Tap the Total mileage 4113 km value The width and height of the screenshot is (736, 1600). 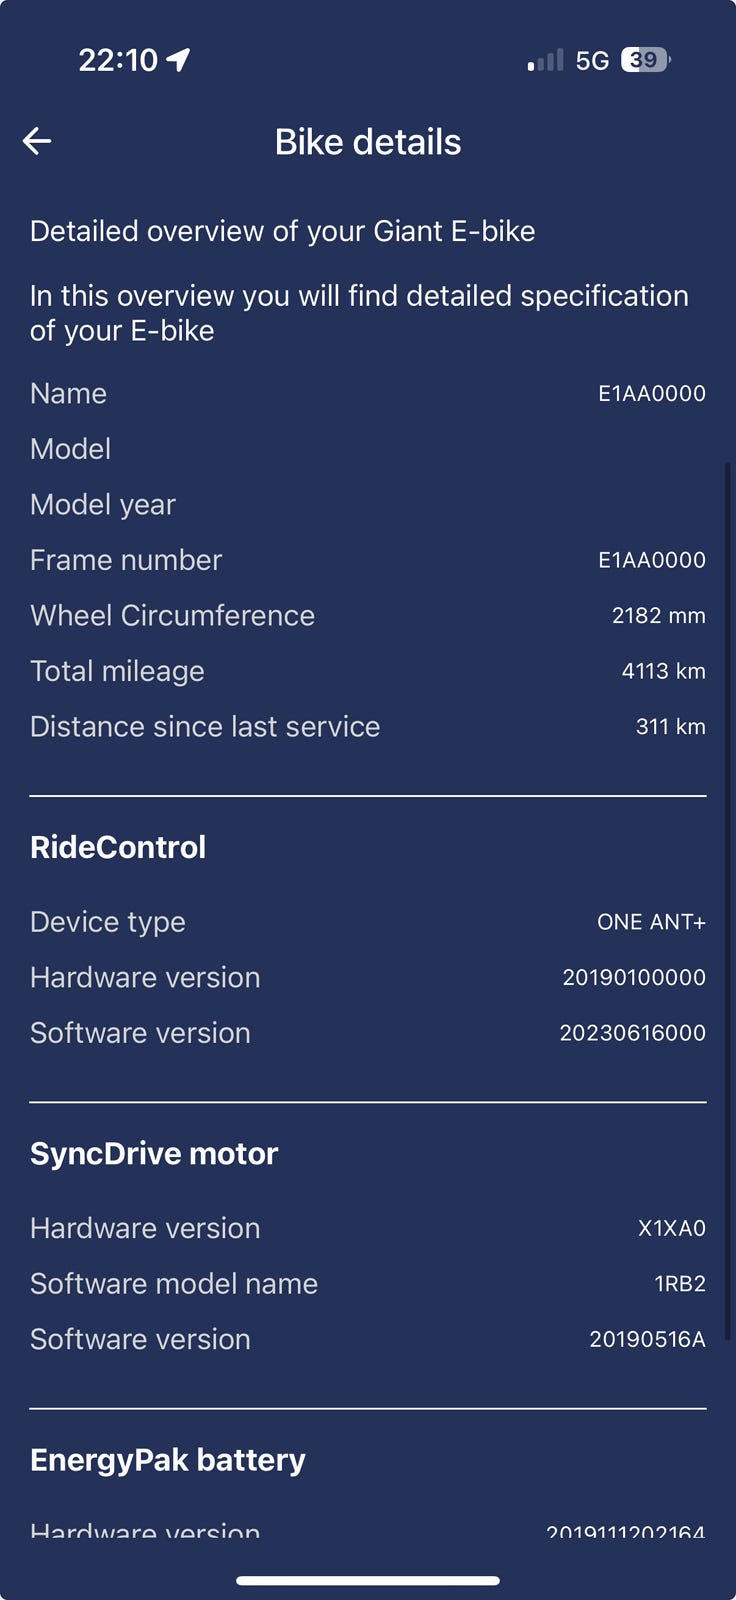coord(664,671)
